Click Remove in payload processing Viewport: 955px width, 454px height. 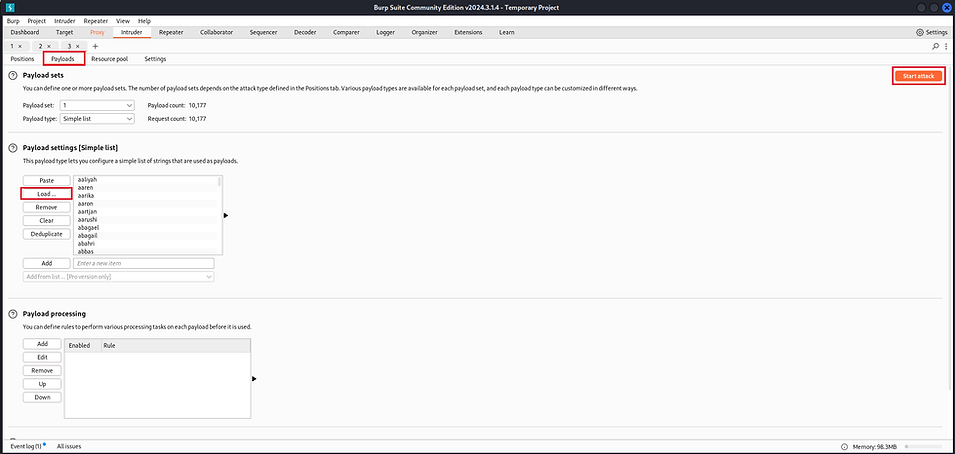pos(43,371)
